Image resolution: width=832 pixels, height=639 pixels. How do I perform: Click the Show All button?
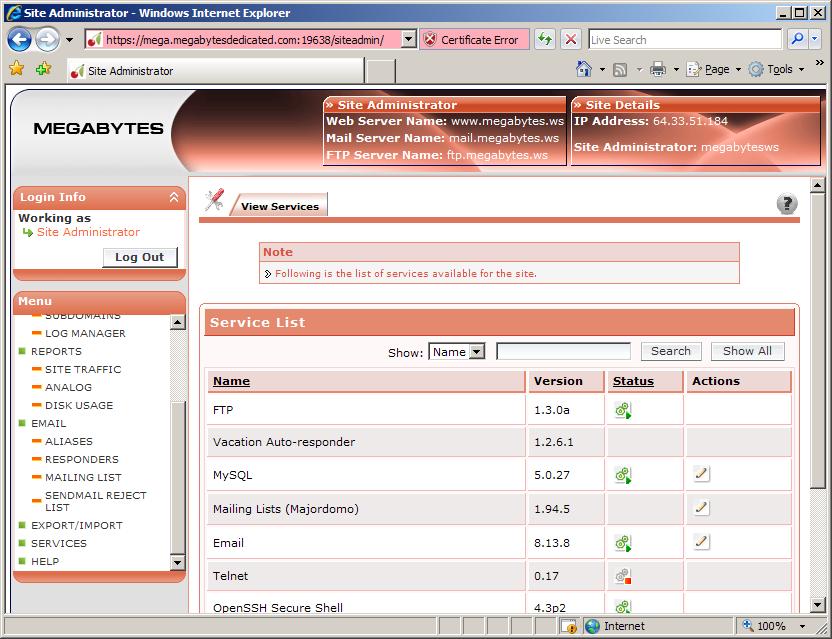click(747, 351)
